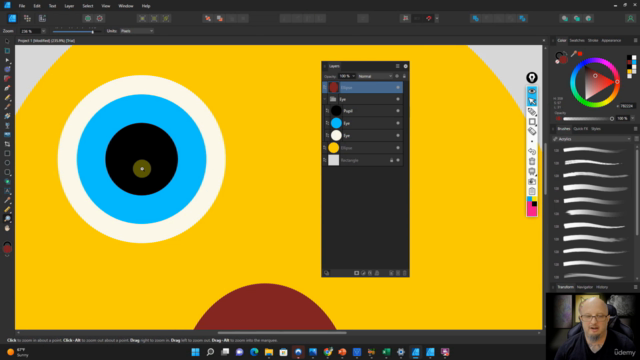The width and height of the screenshot is (640, 360).
Task: Toggle the layer lock in Layers header
Action: pos(404,76)
